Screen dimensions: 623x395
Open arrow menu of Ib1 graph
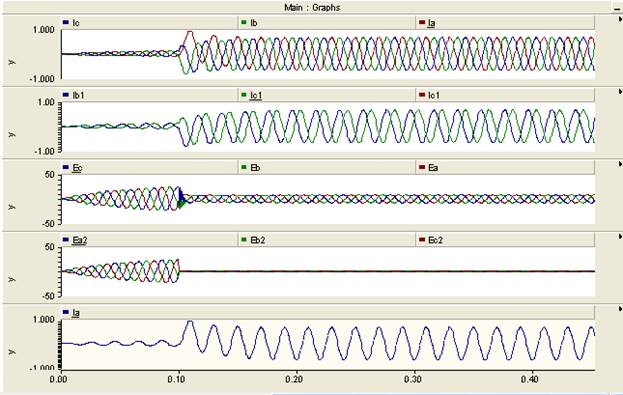[x=620, y=91]
